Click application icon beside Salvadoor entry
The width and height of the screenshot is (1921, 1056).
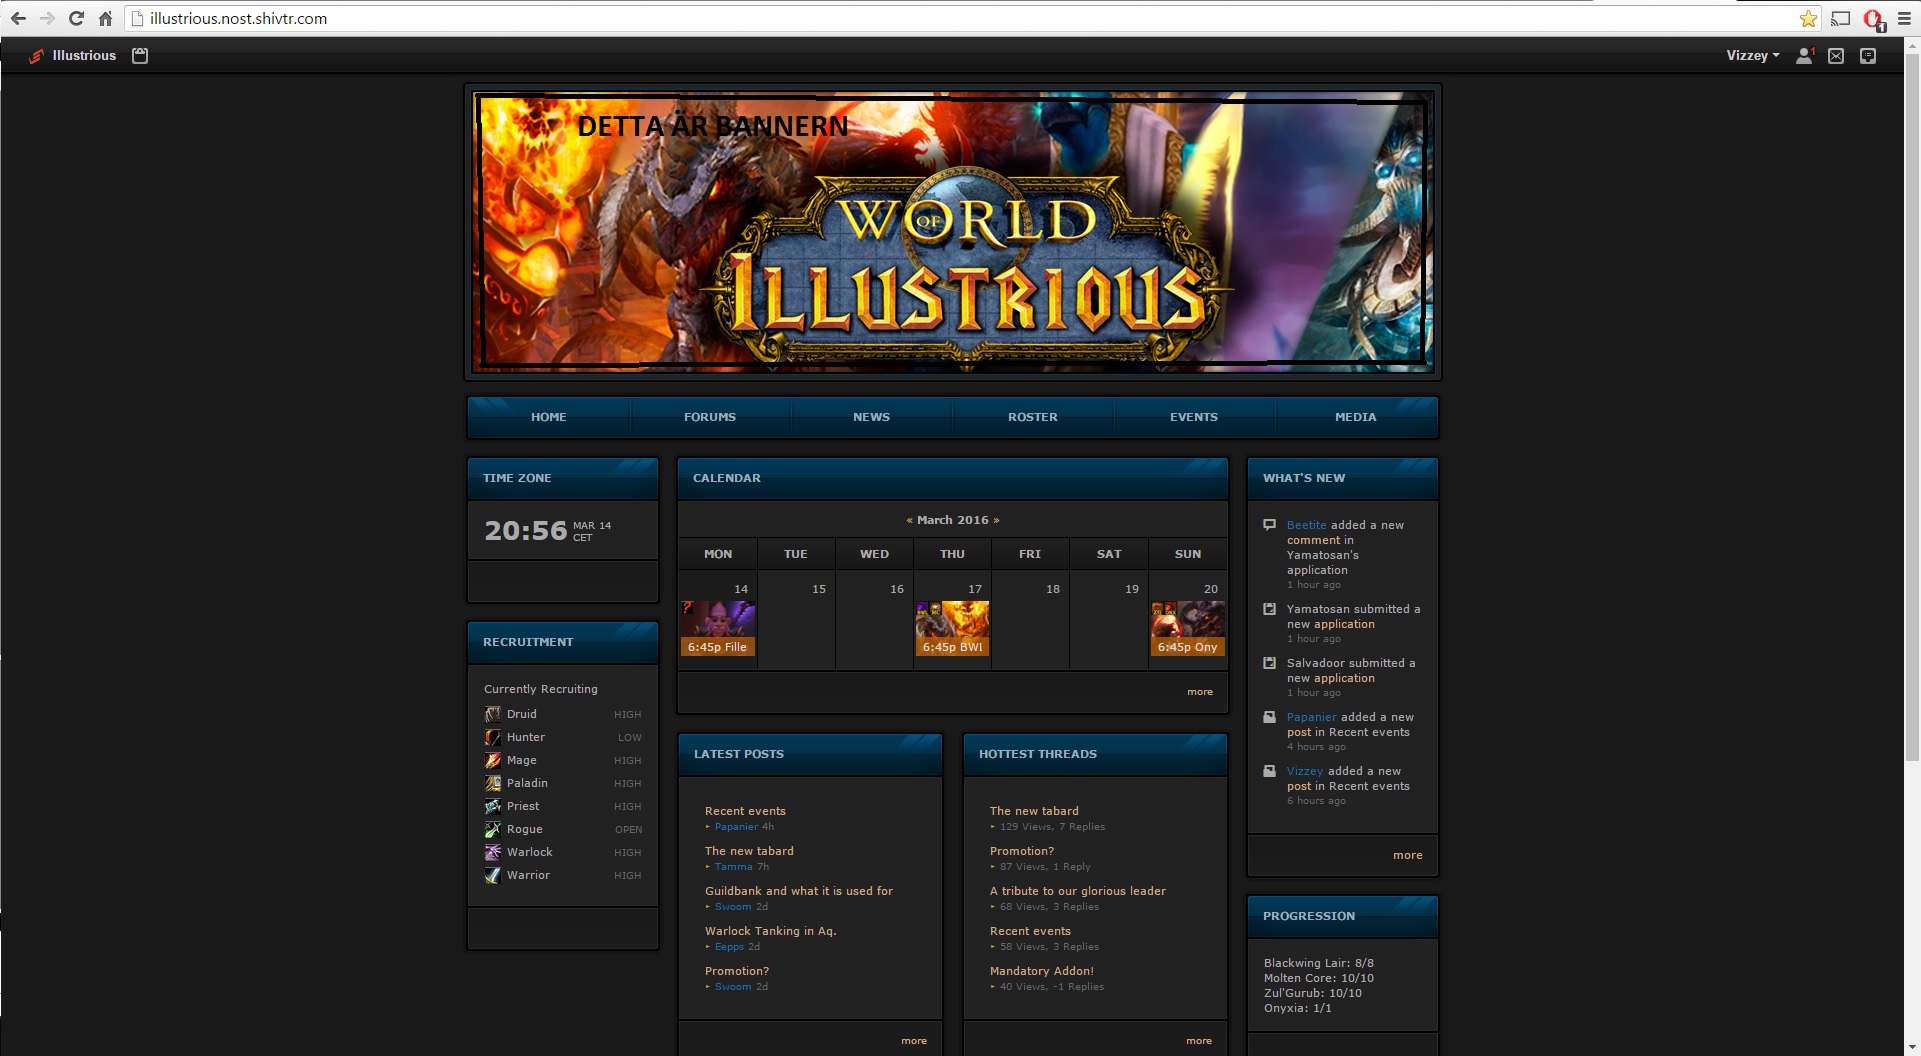pos(1269,663)
